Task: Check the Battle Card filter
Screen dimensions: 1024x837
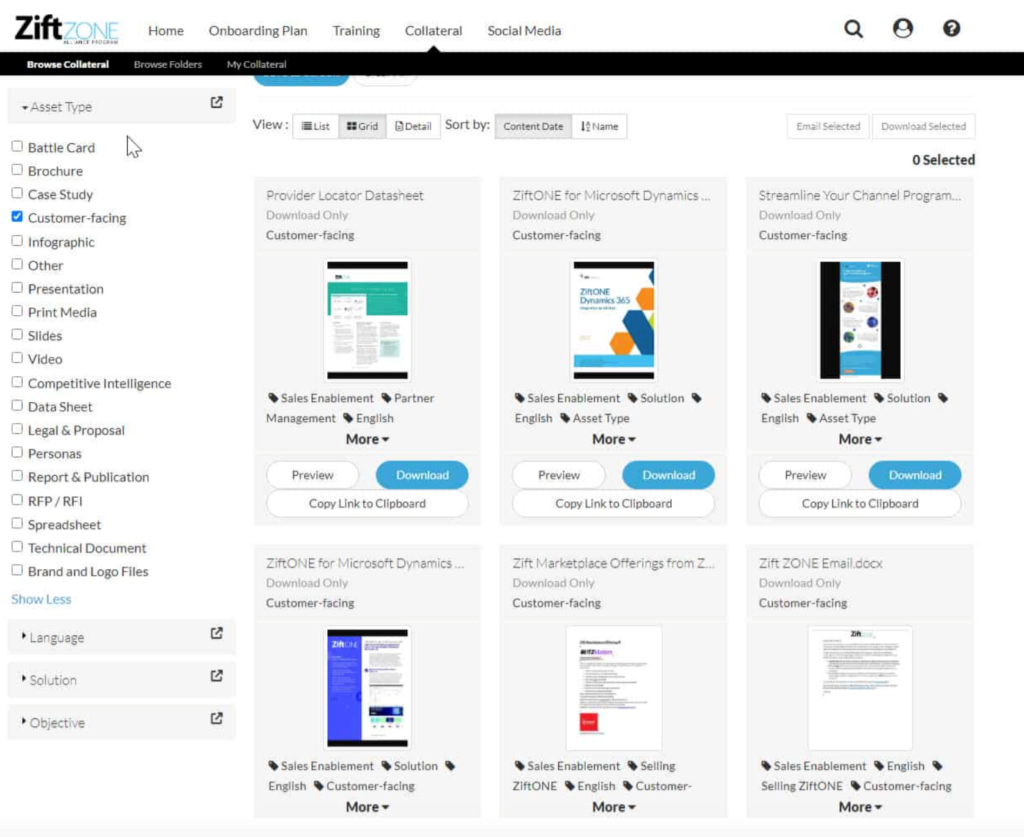Action: click(x=17, y=146)
